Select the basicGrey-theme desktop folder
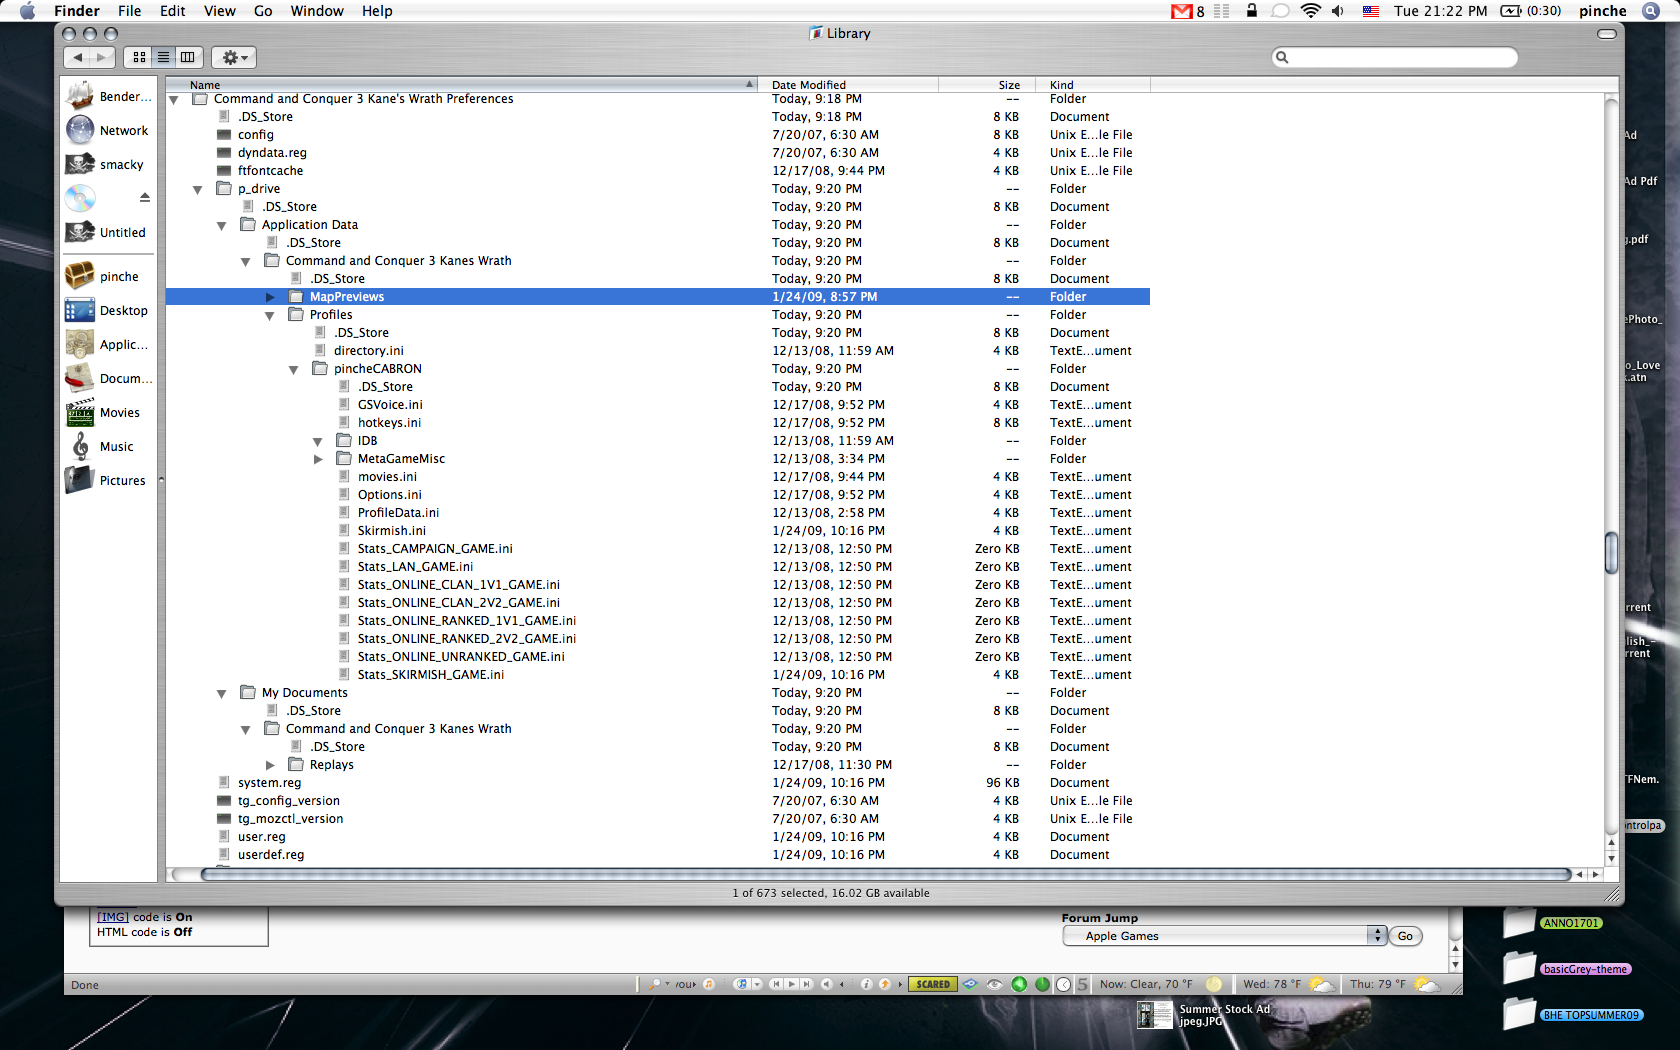Viewport: 1680px width, 1050px height. click(1567, 968)
